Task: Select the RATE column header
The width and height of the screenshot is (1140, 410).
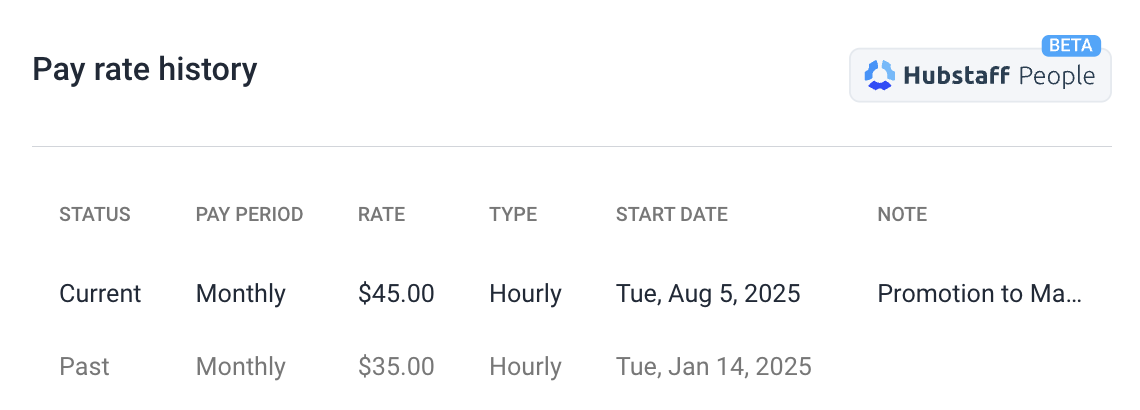Action: click(382, 214)
